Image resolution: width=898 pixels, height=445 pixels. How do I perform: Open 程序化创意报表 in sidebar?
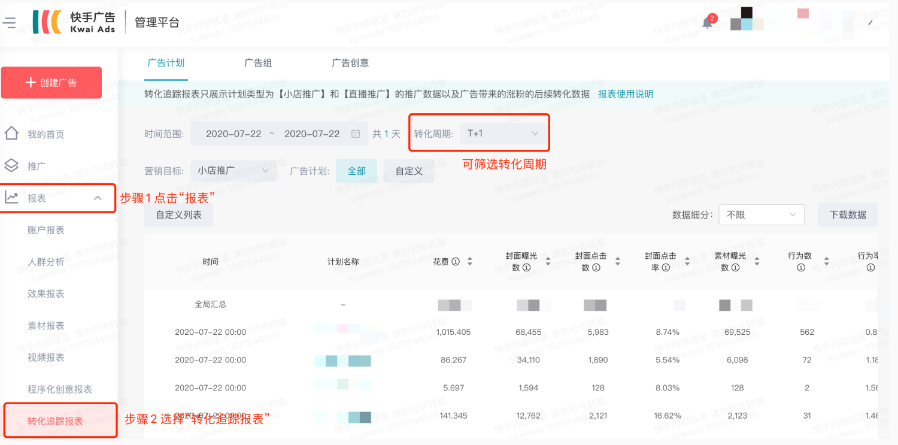[59, 389]
